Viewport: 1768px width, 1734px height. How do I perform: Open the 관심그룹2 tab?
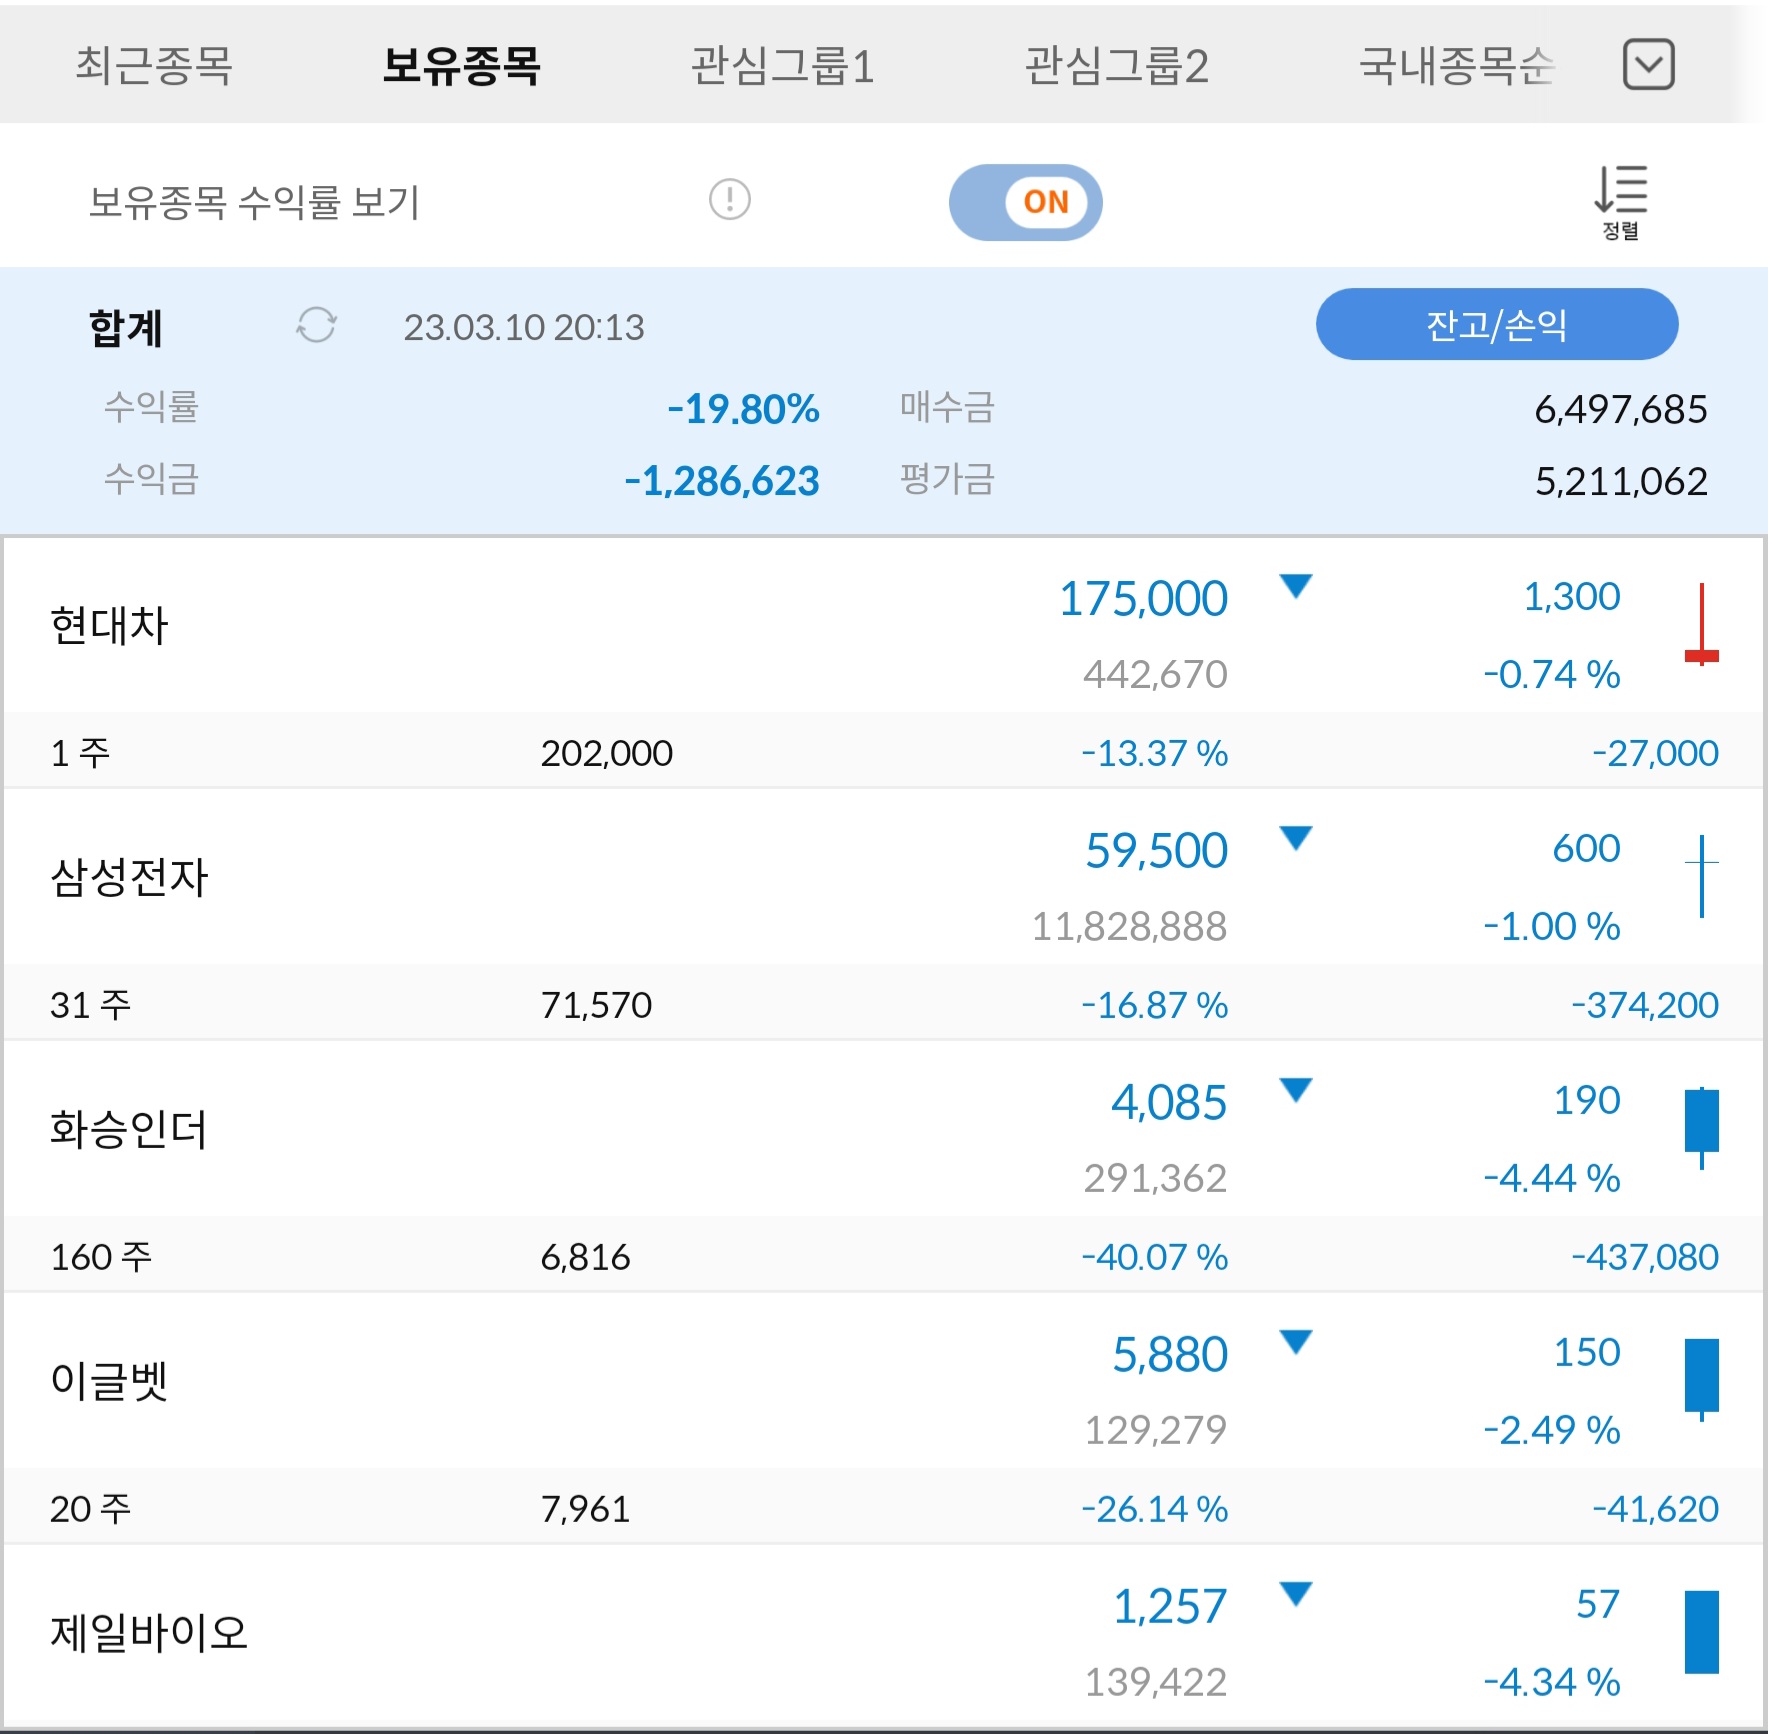pyautogui.click(x=1117, y=66)
